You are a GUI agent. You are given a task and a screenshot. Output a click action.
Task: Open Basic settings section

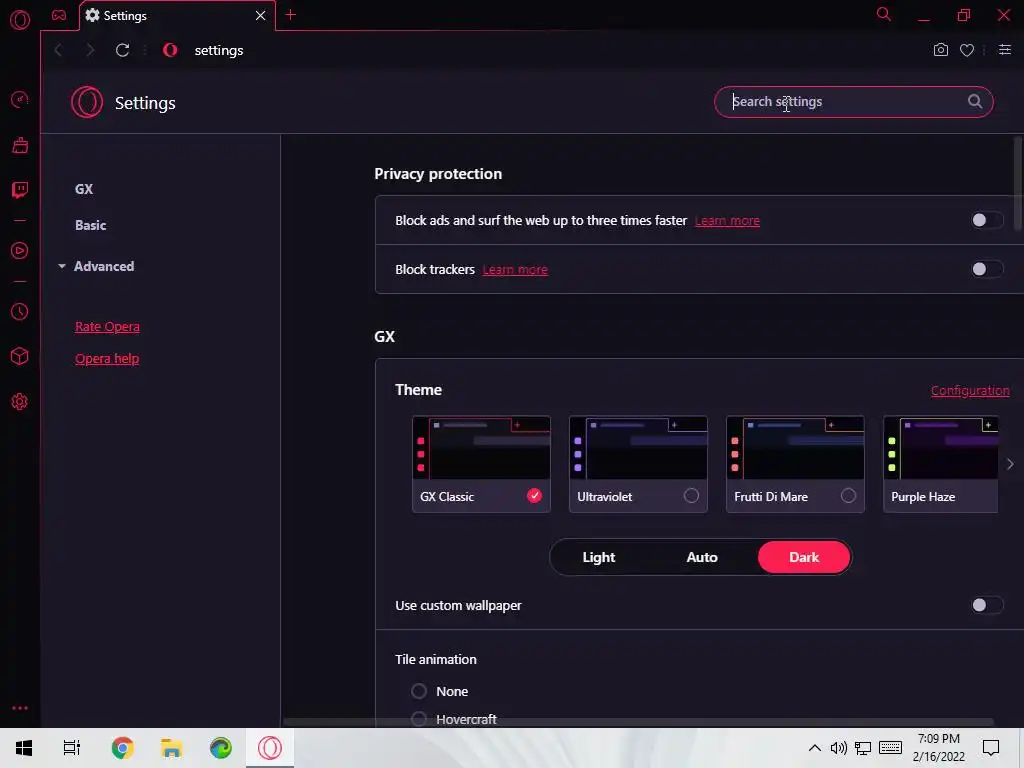click(90, 225)
